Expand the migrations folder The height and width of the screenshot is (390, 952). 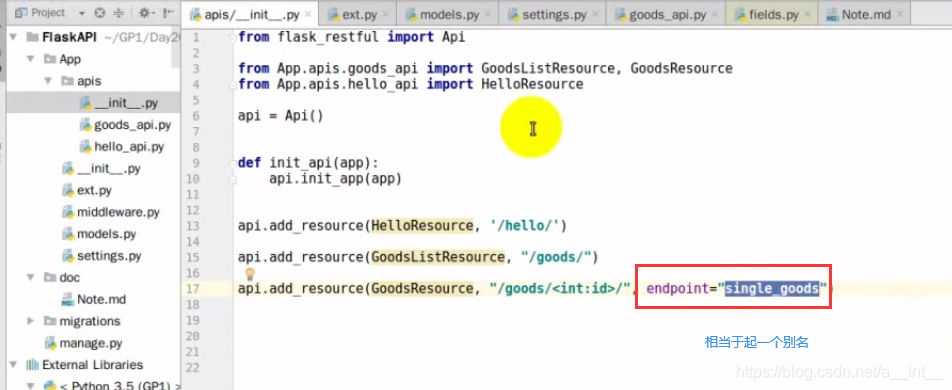coord(30,321)
